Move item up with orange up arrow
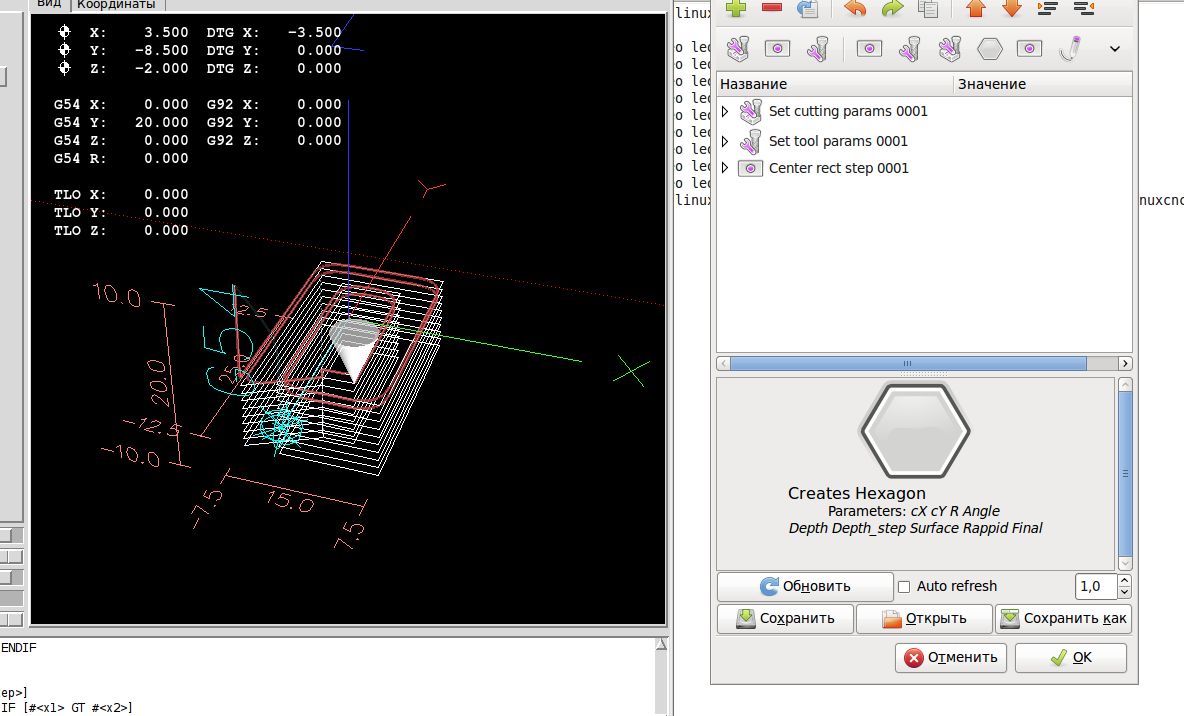1184x716 pixels. tap(976, 9)
